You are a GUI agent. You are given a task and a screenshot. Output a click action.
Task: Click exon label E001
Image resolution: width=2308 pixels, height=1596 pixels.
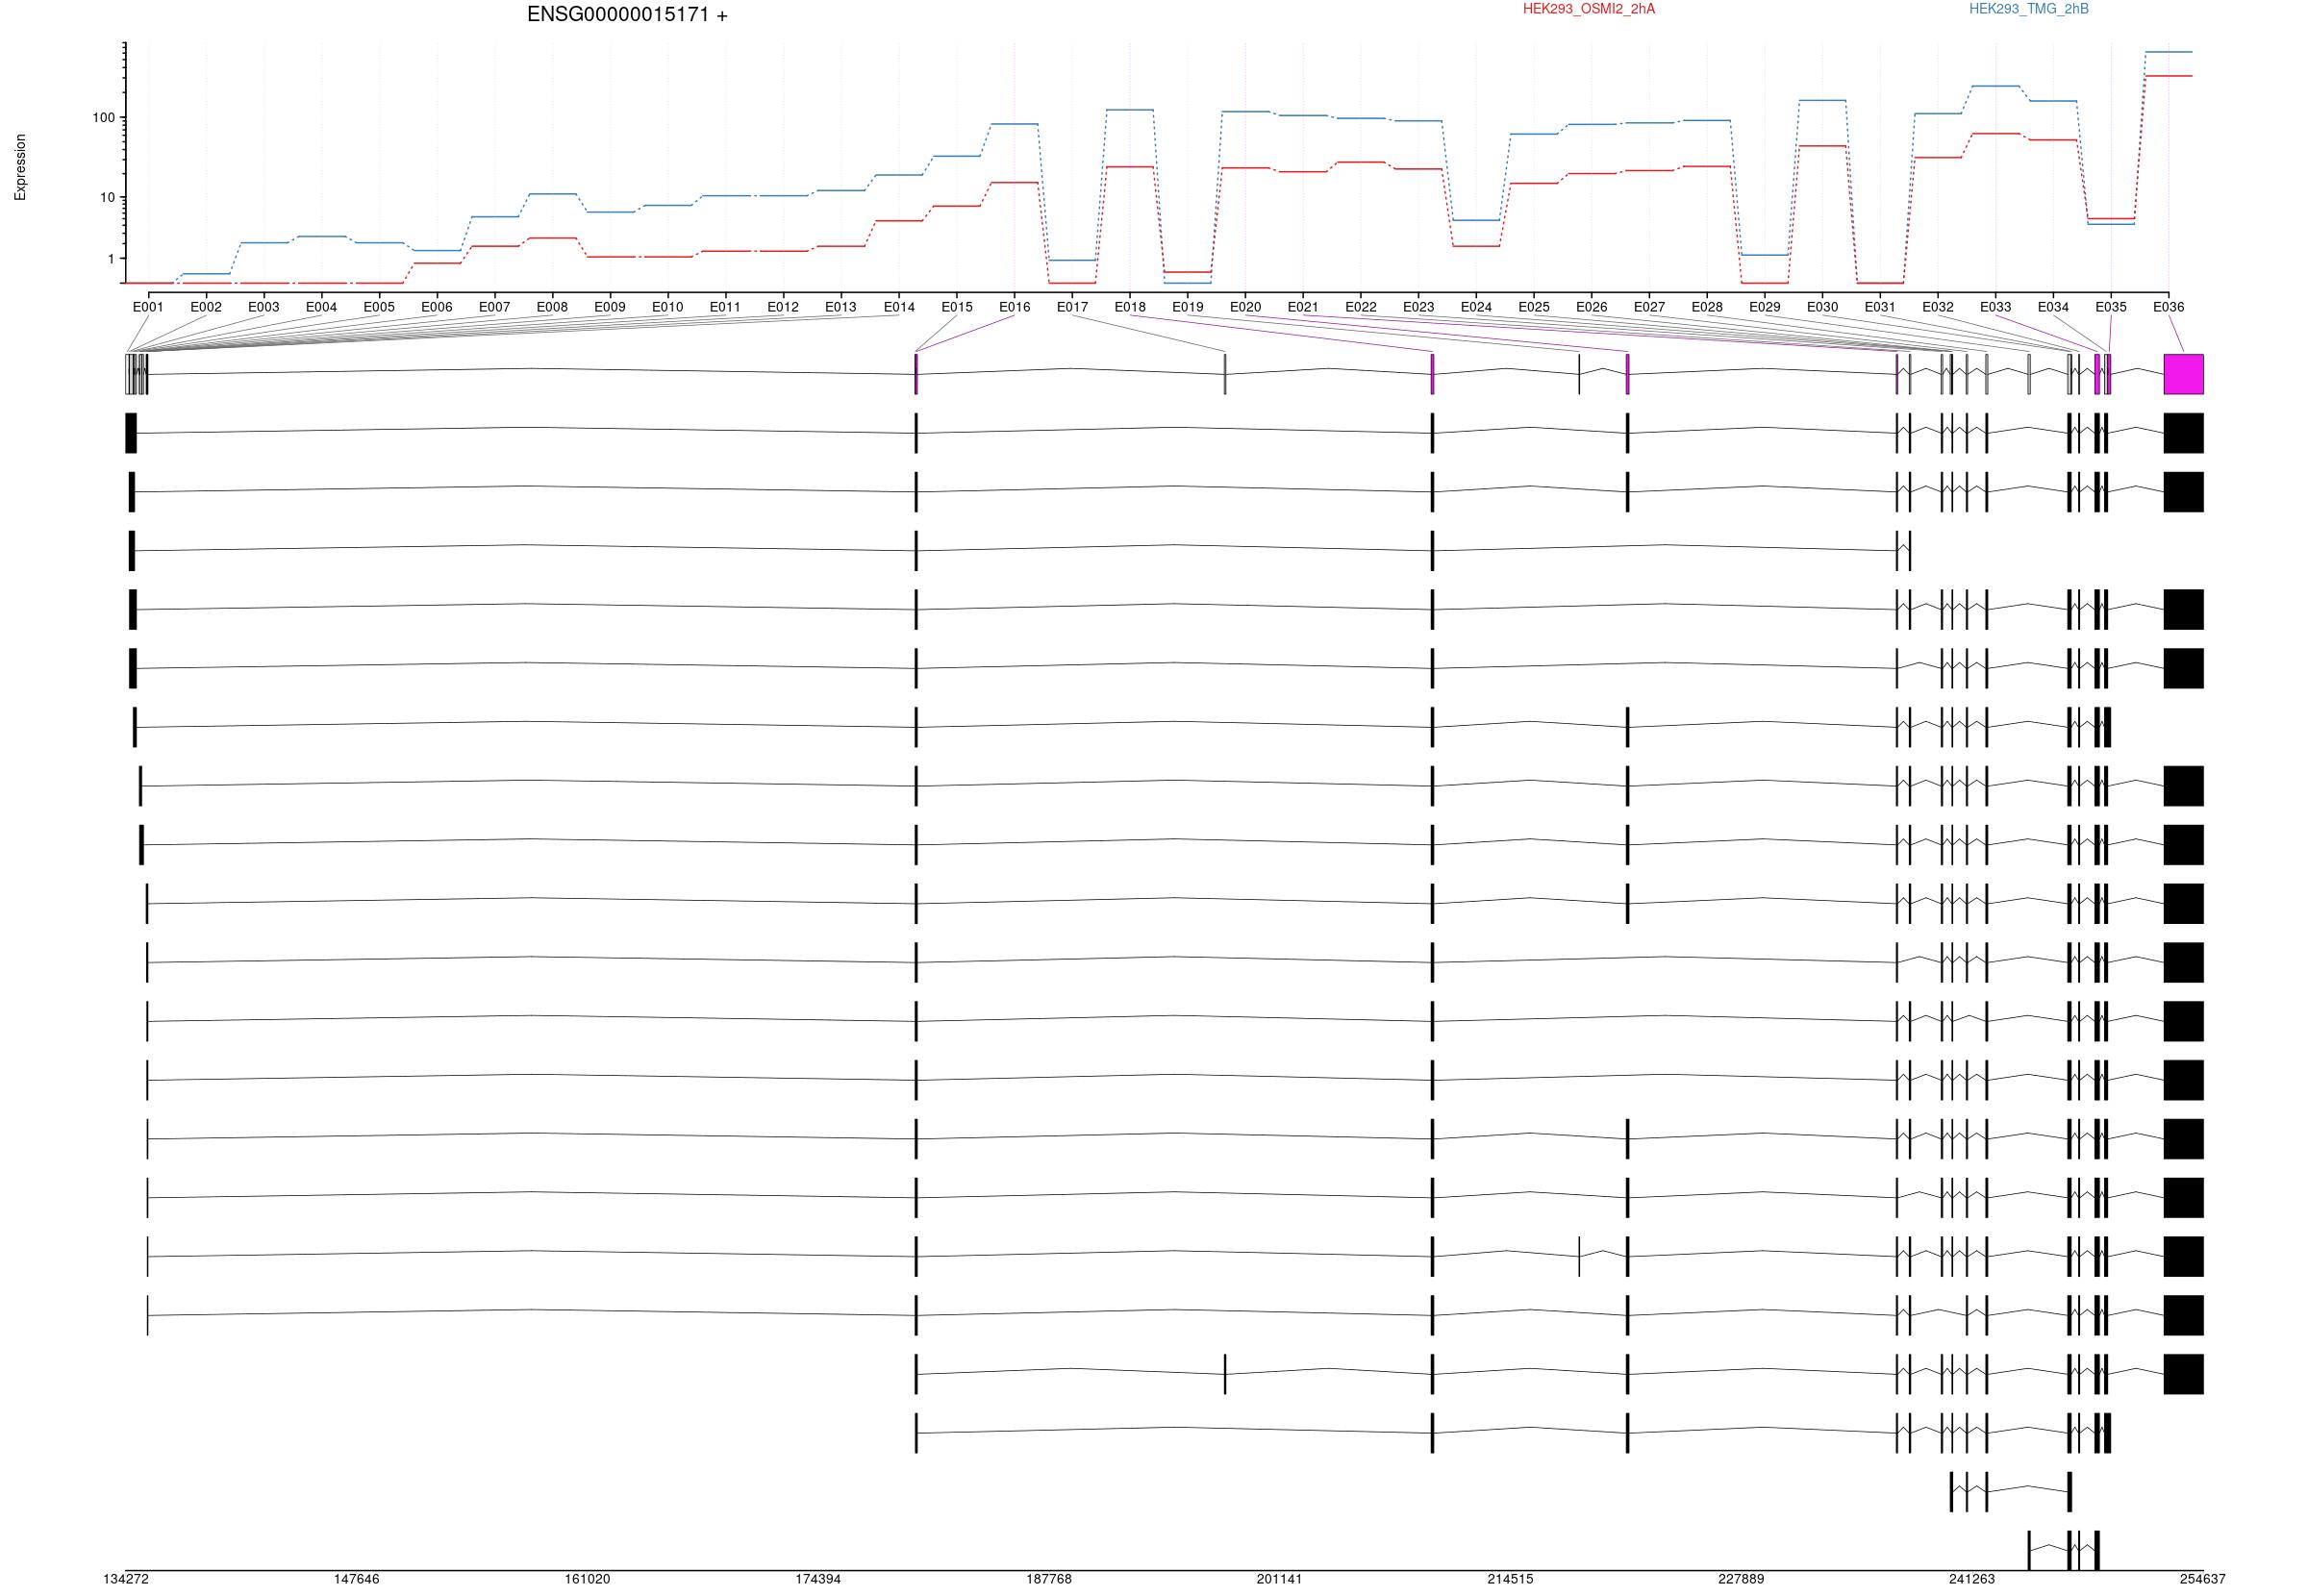(x=148, y=307)
